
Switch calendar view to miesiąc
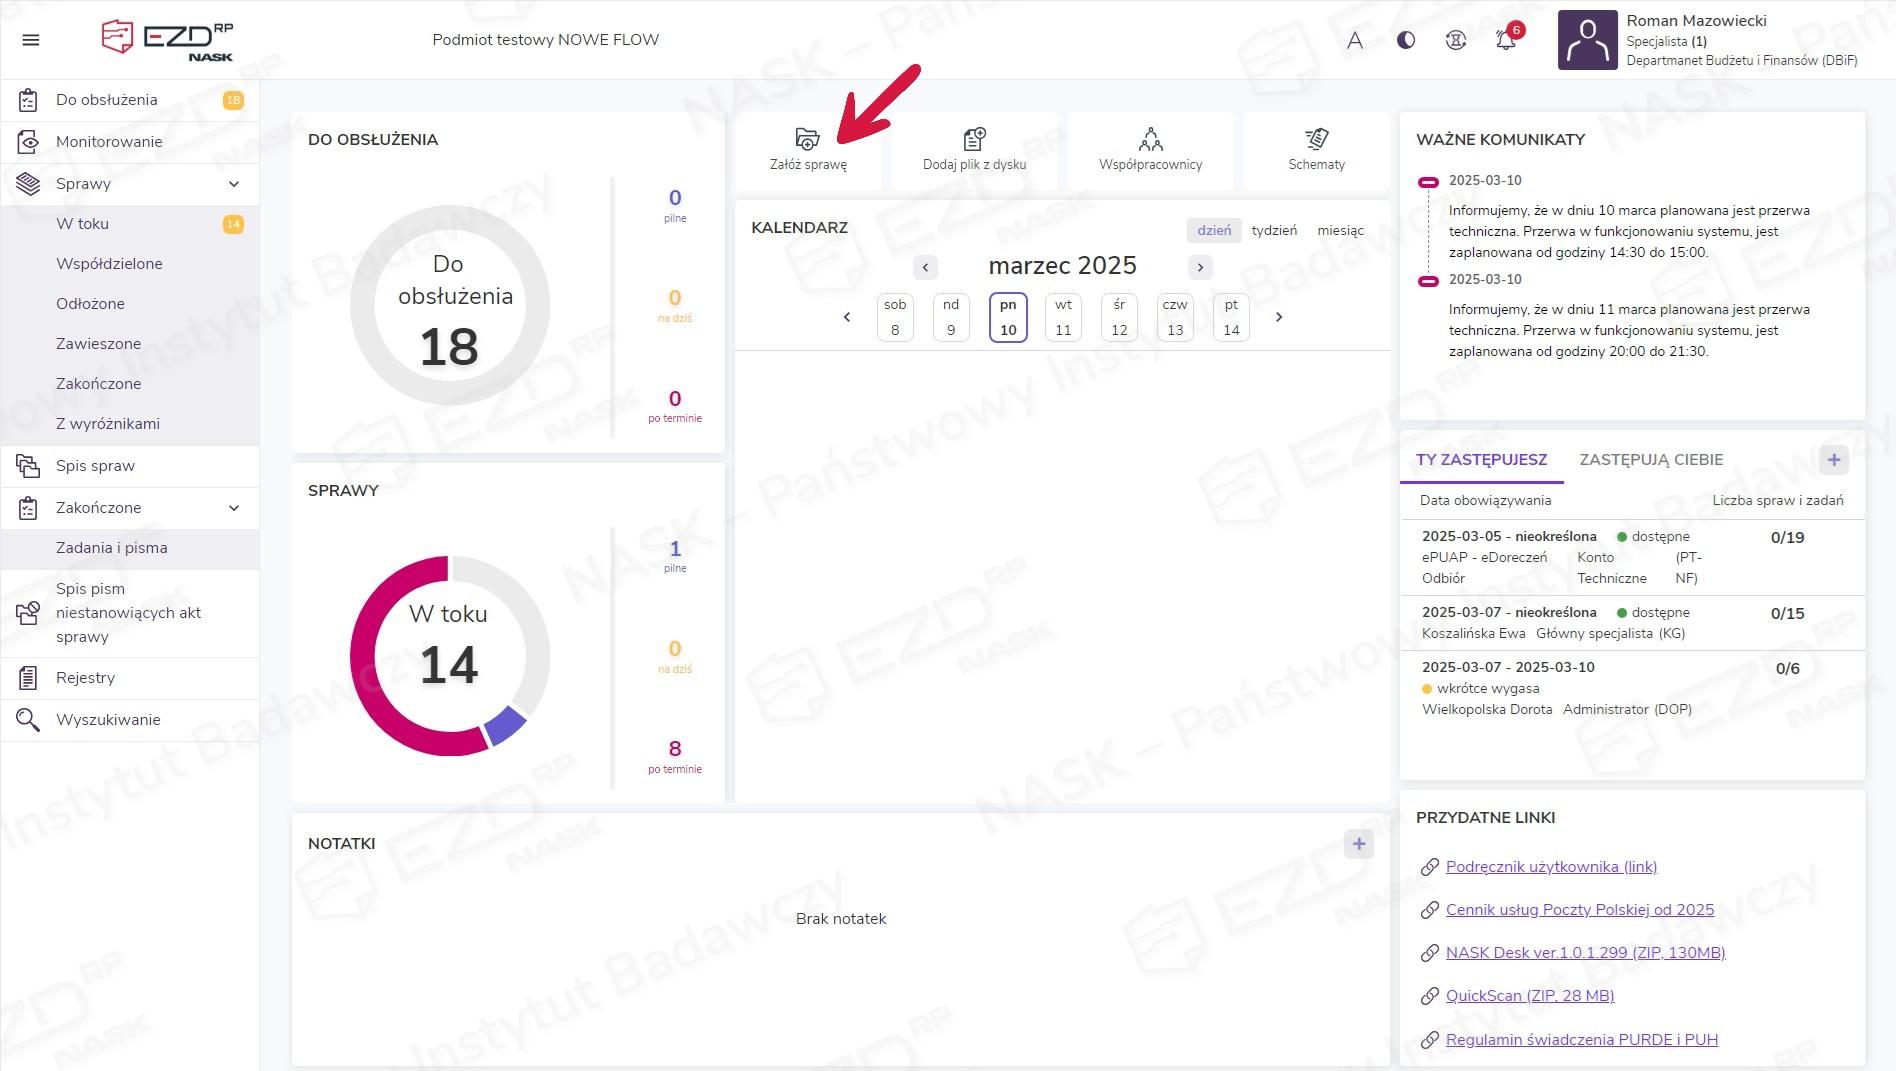pyautogui.click(x=1340, y=230)
